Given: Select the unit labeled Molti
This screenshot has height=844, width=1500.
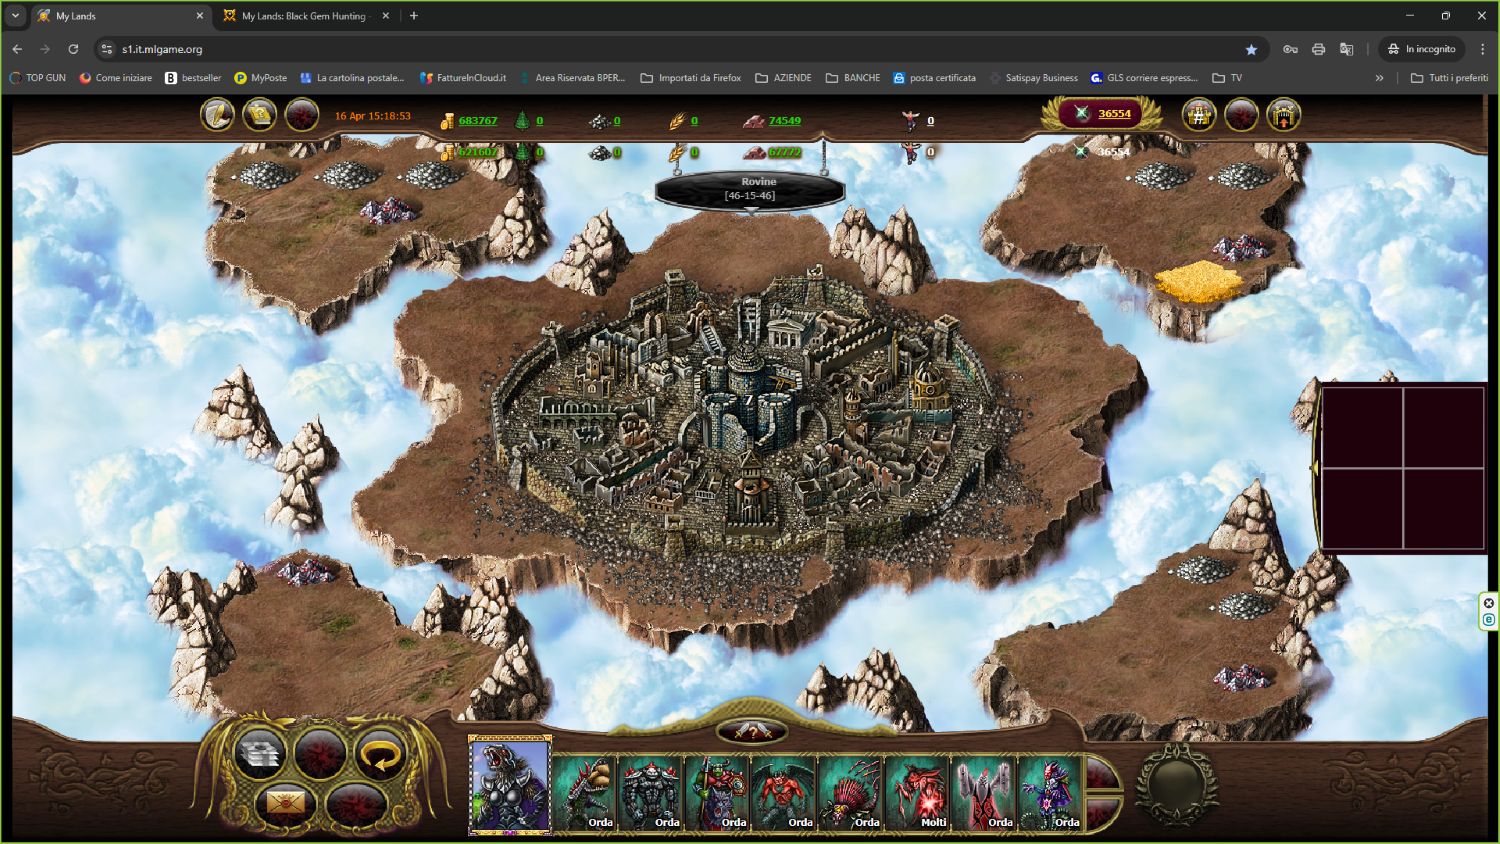Looking at the screenshot, I should click(917, 792).
